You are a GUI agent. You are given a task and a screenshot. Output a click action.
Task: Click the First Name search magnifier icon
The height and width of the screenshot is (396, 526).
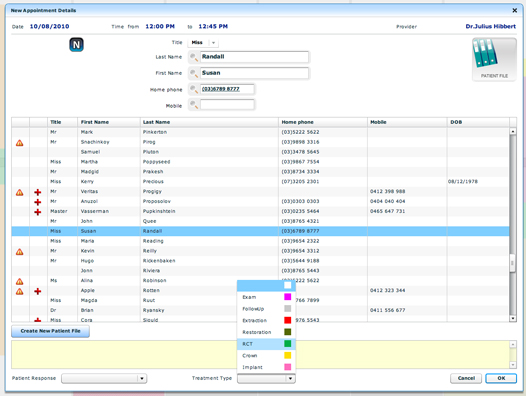[194, 73]
